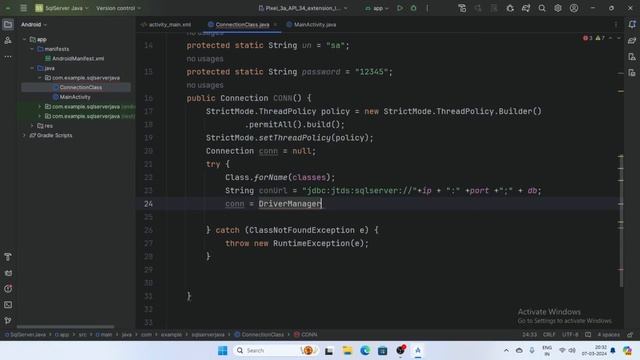The image size is (640, 360).
Task: Open Pixel_3a device selector dropdown
Action: [303, 8]
